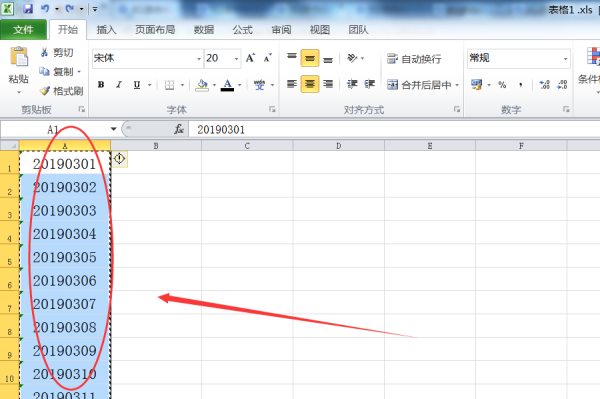
Task: Click the 粘贴 Paste clipboard icon
Action: click(19, 57)
